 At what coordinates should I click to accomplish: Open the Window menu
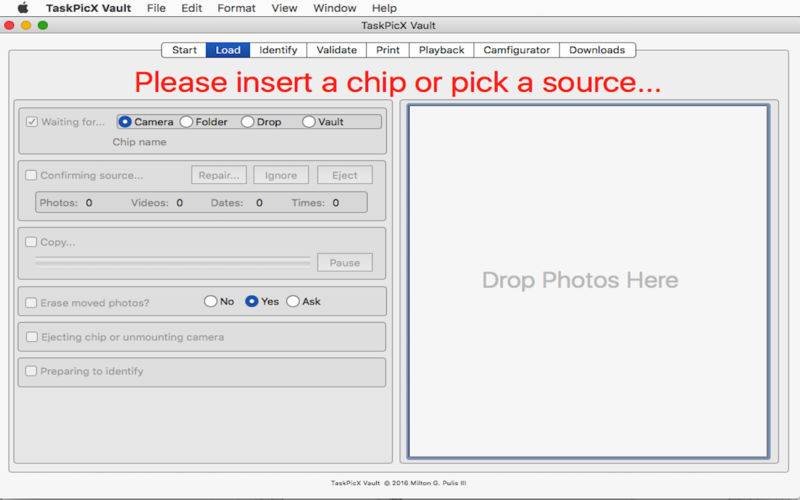pyautogui.click(x=335, y=8)
